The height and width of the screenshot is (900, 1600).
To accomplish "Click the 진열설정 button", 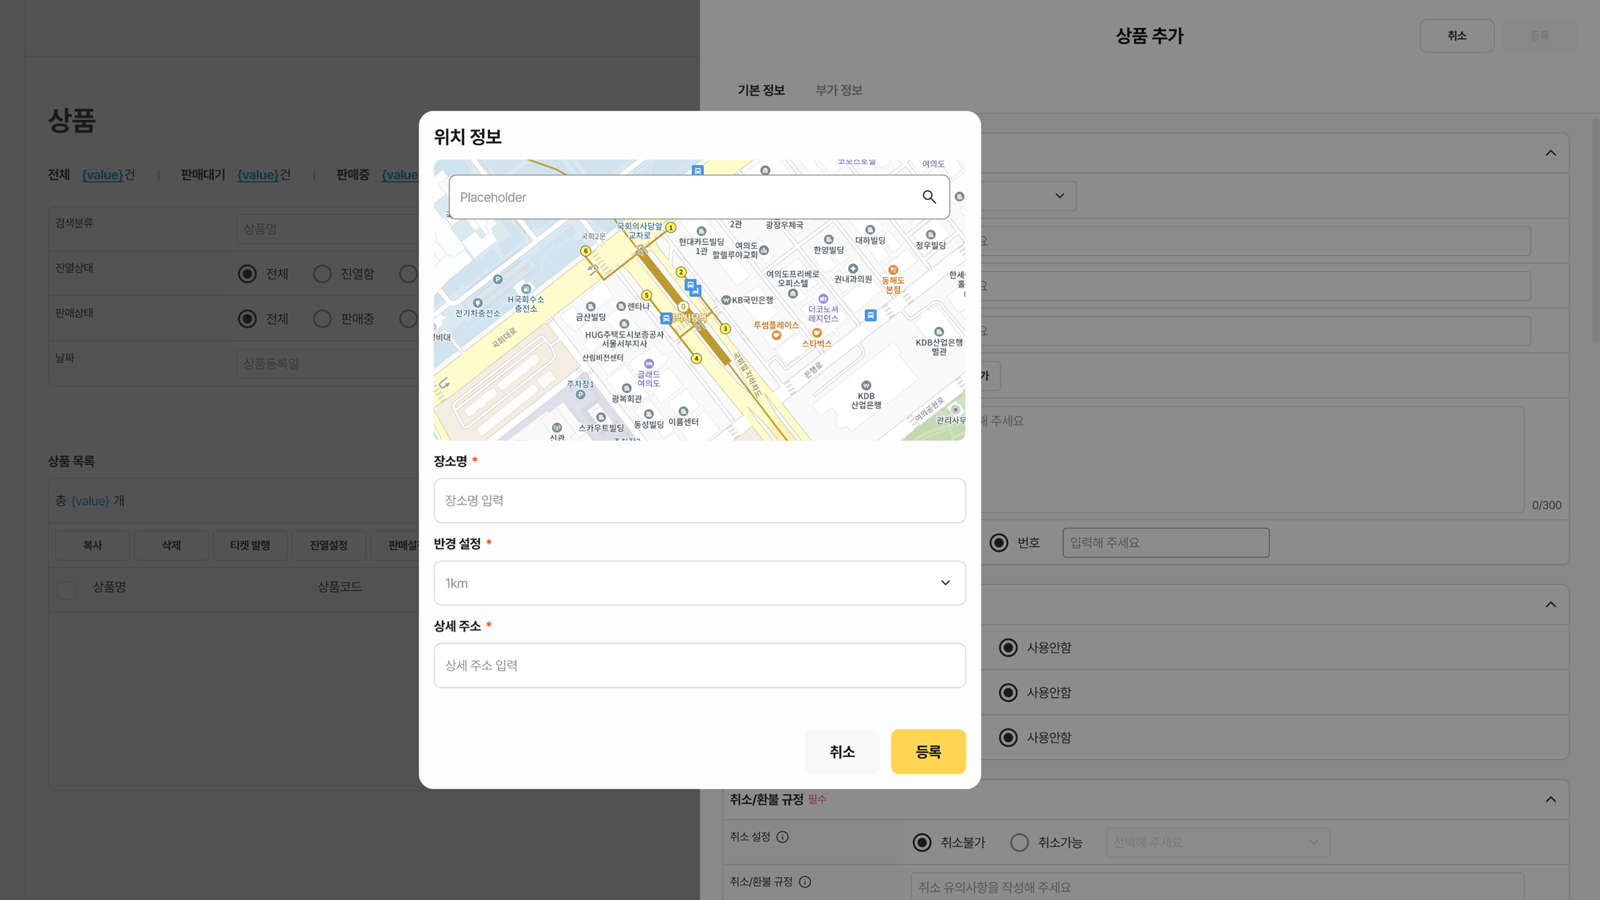I will (329, 545).
